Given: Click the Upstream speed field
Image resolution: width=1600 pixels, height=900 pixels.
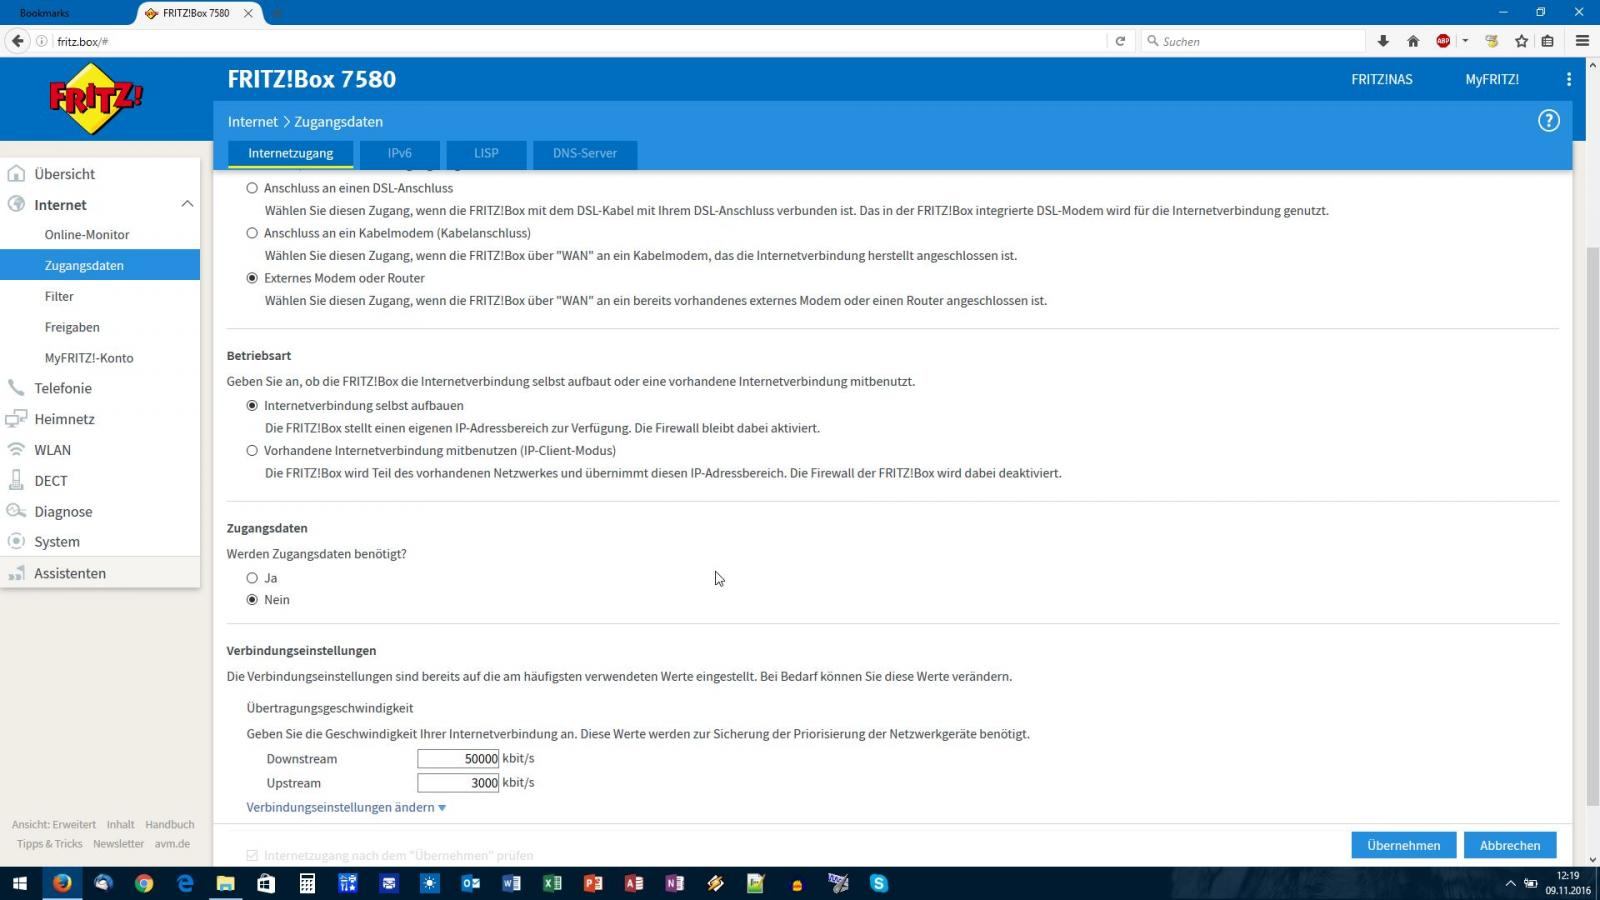Looking at the screenshot, I should pyautogui.click(x=458, y=783).
